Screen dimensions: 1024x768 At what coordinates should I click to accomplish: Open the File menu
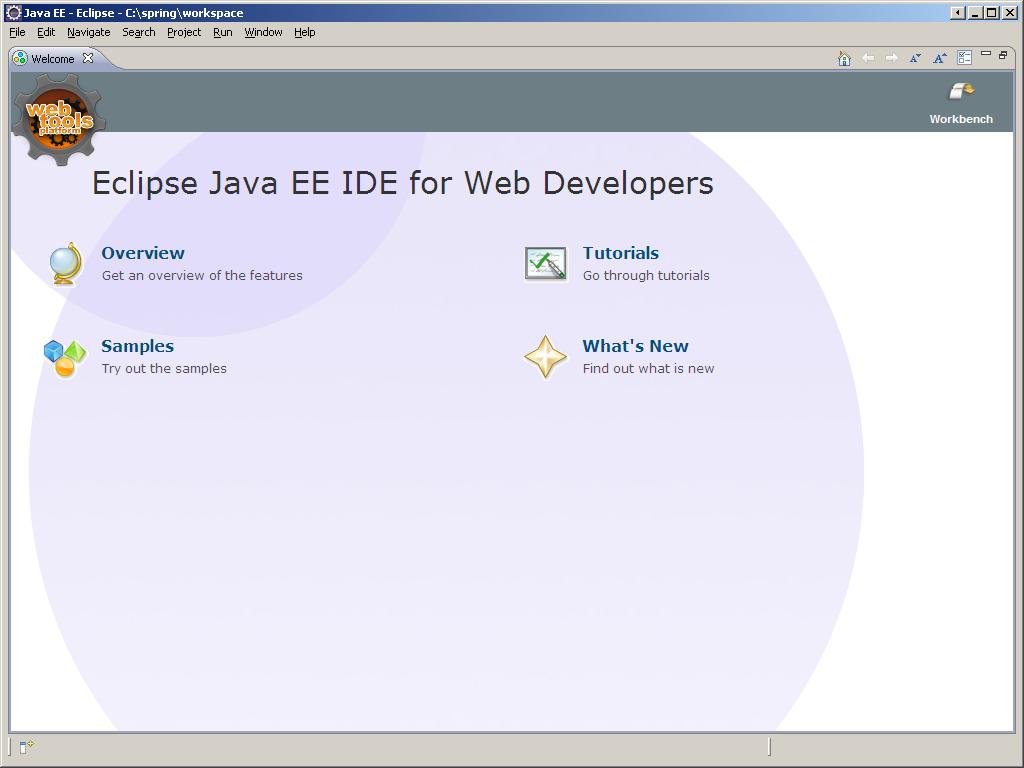pyautogui.click(x=17, y=32)
